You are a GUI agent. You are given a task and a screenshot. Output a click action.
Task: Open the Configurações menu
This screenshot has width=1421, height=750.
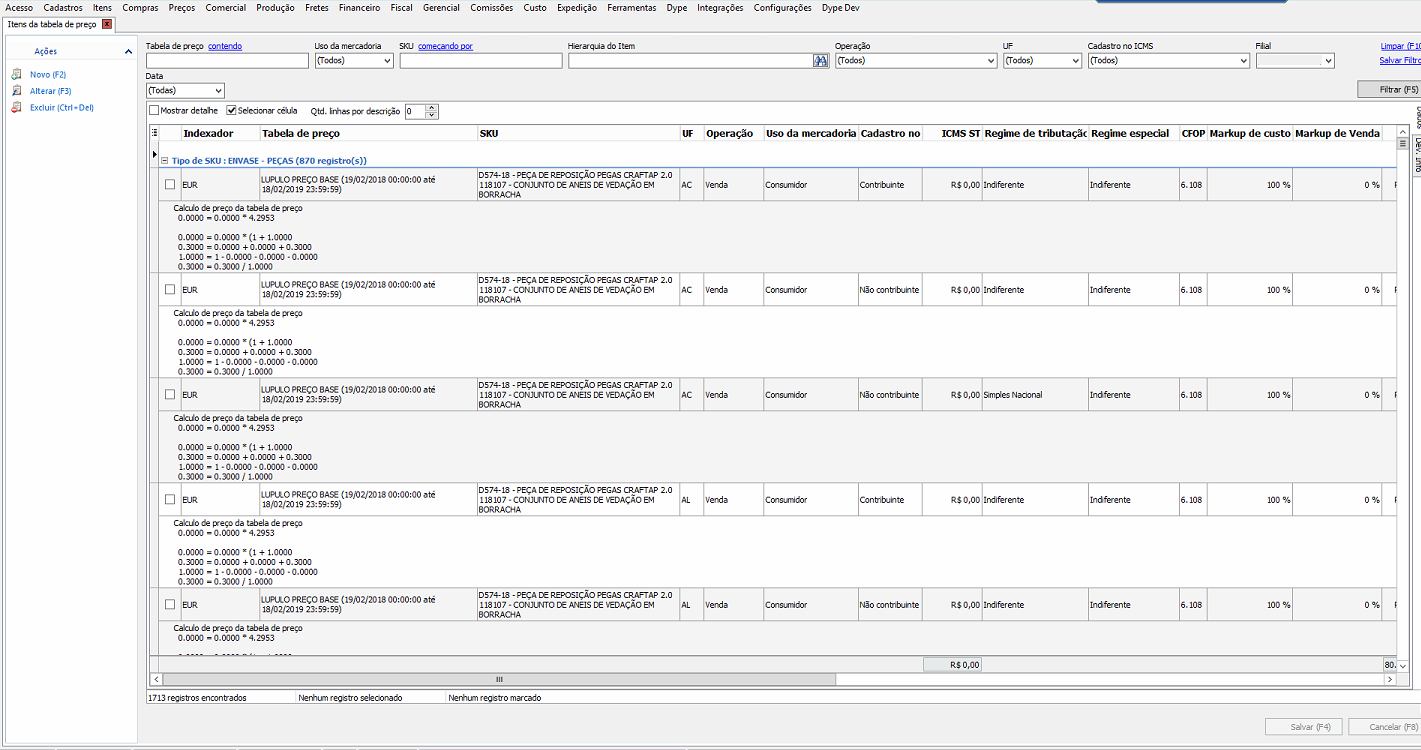coord(783,7)
